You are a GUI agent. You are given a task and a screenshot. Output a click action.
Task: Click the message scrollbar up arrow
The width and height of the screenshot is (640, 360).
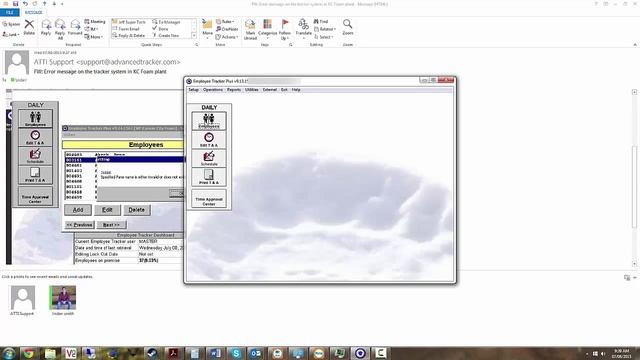[634, 92]
